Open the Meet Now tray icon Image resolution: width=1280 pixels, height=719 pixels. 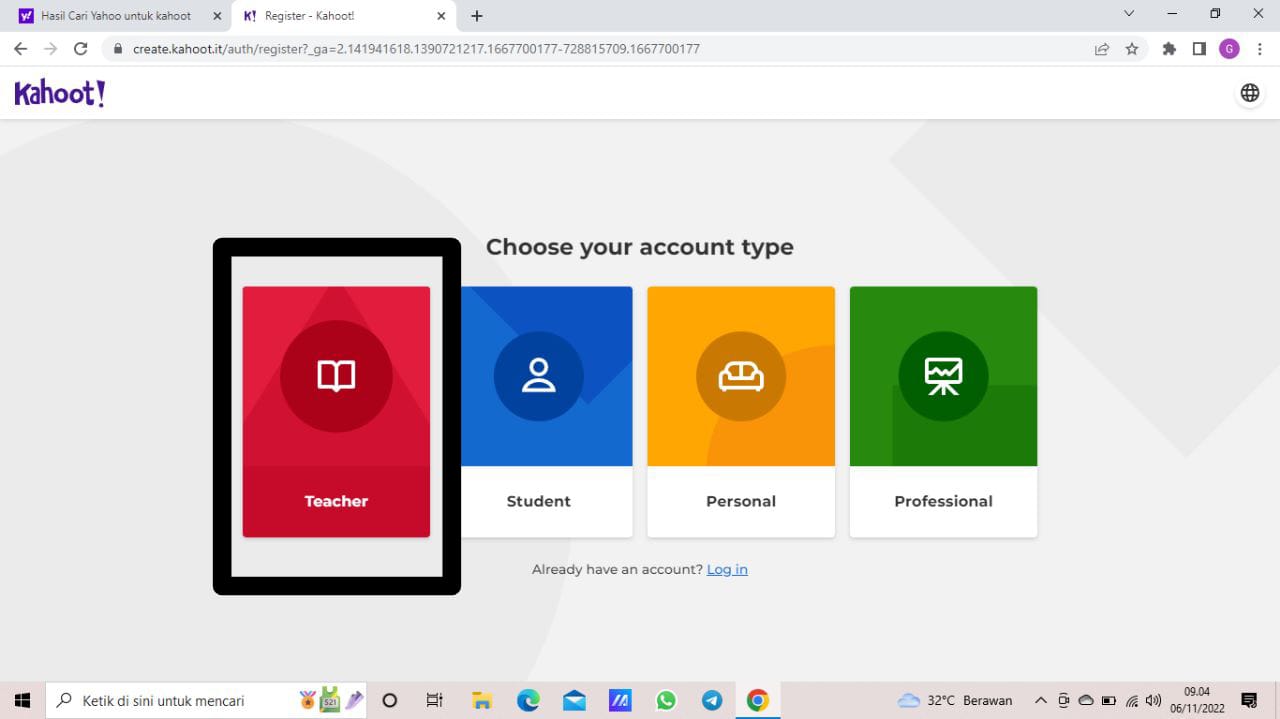pyautogui.click(x=1063, y=700)
